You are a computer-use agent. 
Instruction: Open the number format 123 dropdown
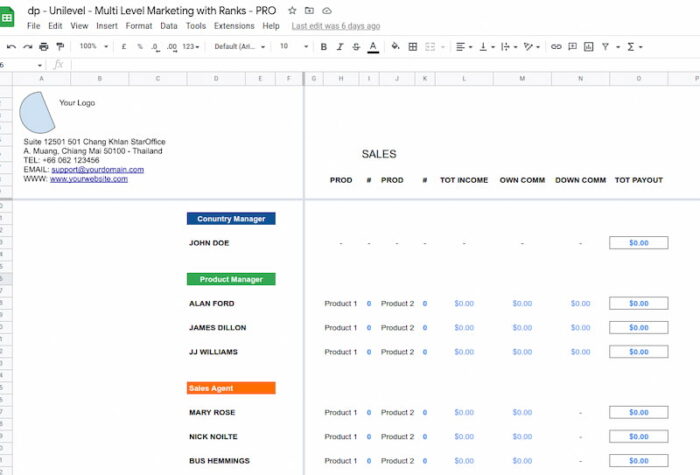point(191,46)
